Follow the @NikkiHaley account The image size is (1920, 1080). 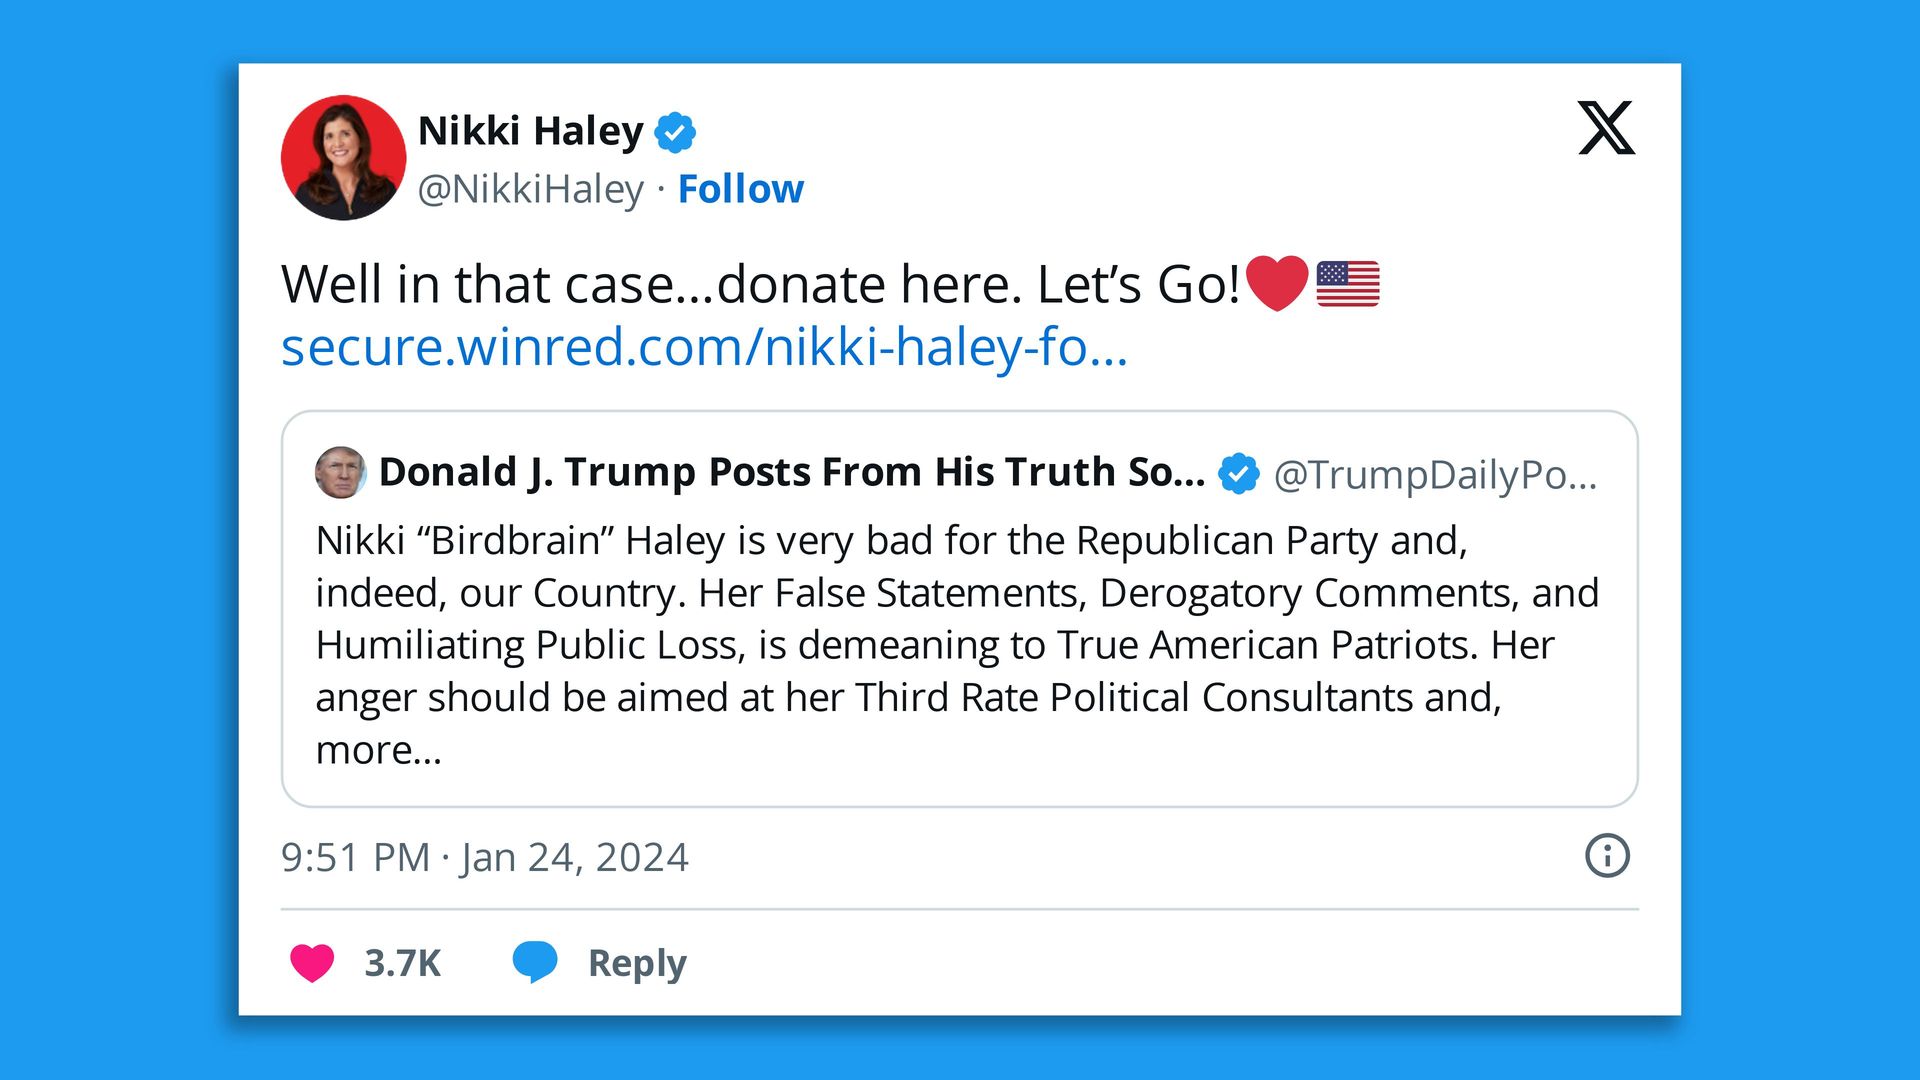tap(740, 189)
